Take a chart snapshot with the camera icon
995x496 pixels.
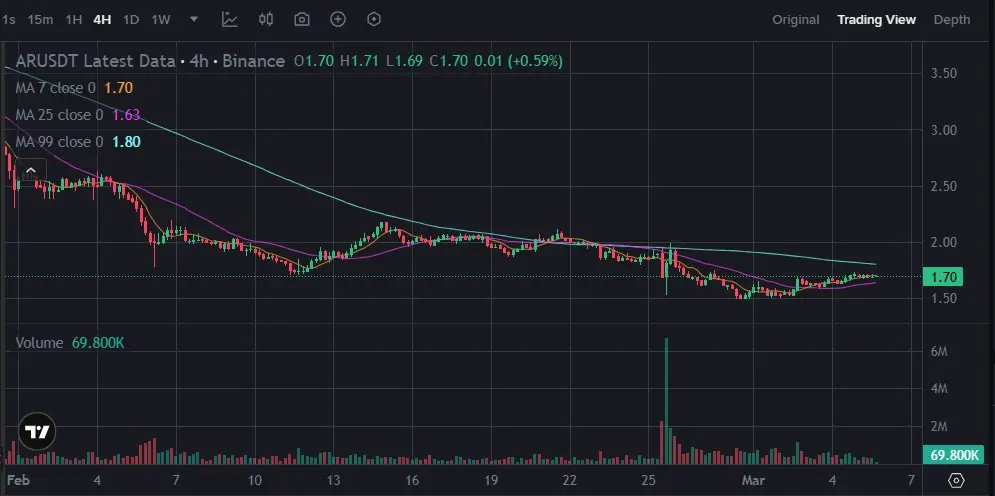tap(302, 20)
